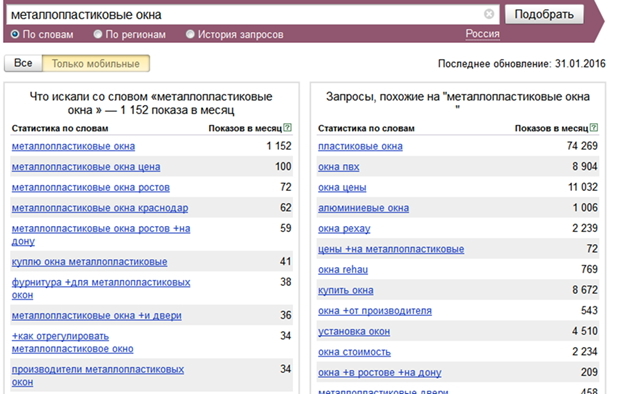The height and width of the screenshot is (394, 623).
Task: Open the алюминиевые окна link
Action: tap(364, 208)
